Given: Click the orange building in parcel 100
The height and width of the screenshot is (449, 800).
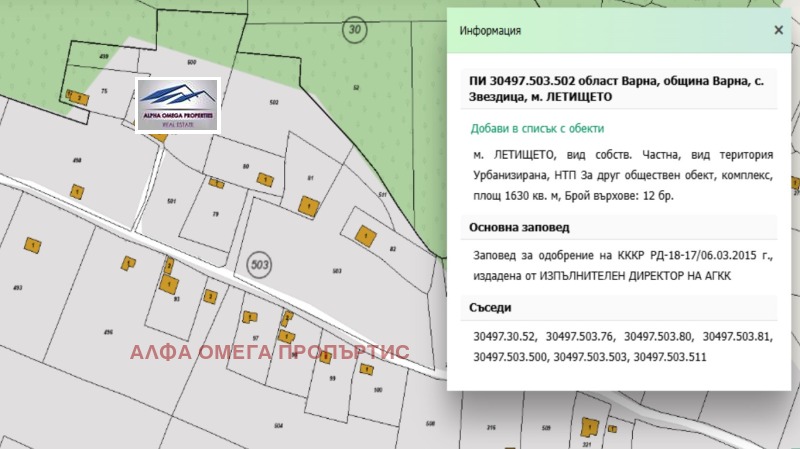Looking at the screenshot, I should coord(366,369).
